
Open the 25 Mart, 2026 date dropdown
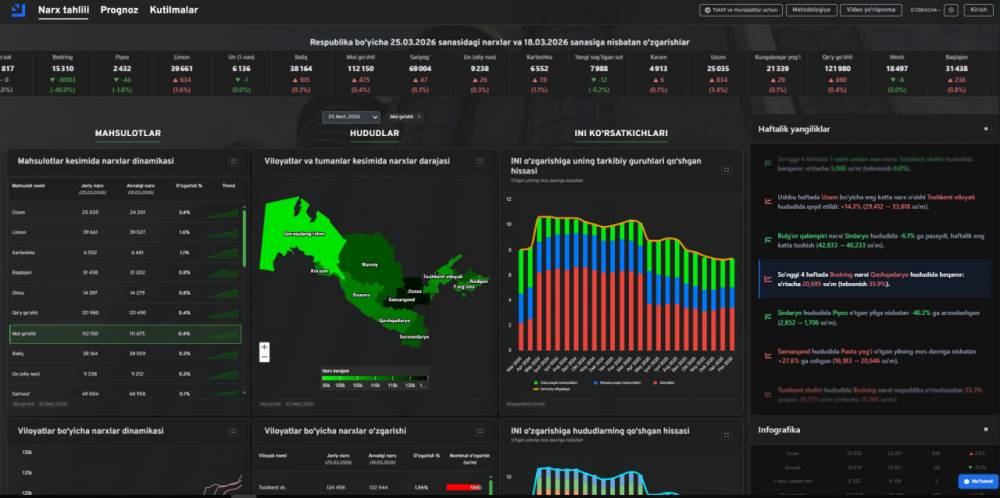345,116
